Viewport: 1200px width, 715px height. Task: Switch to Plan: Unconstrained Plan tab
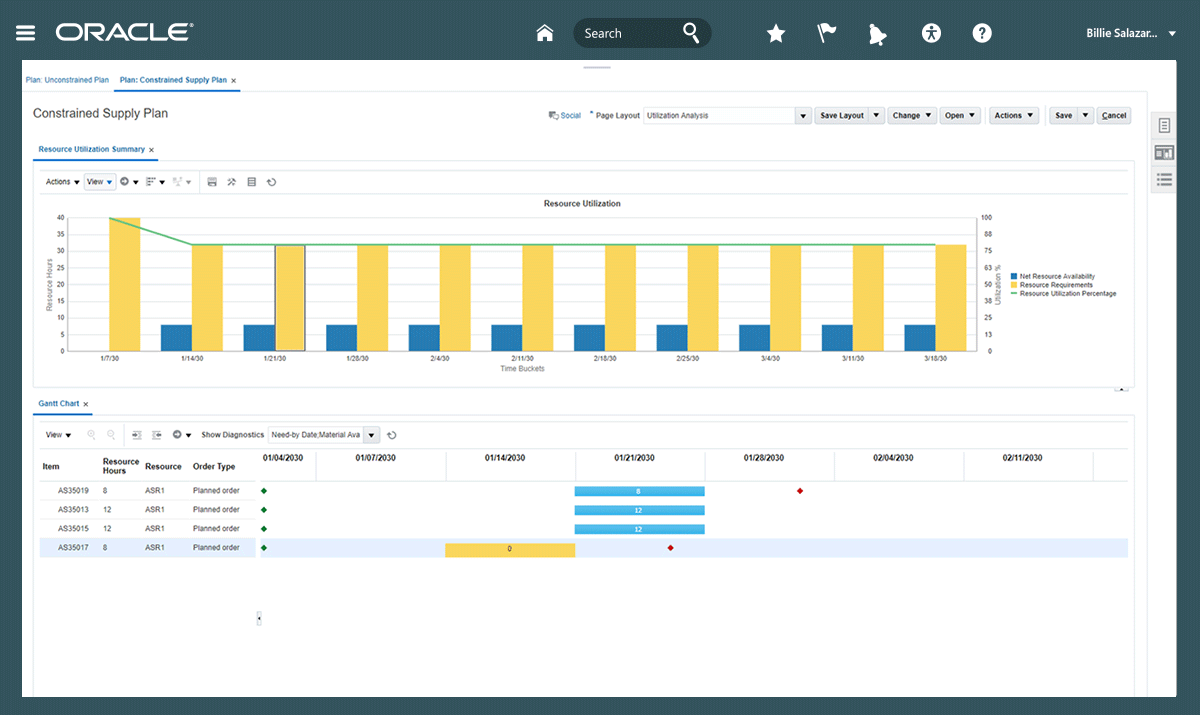tap(67, 80)
